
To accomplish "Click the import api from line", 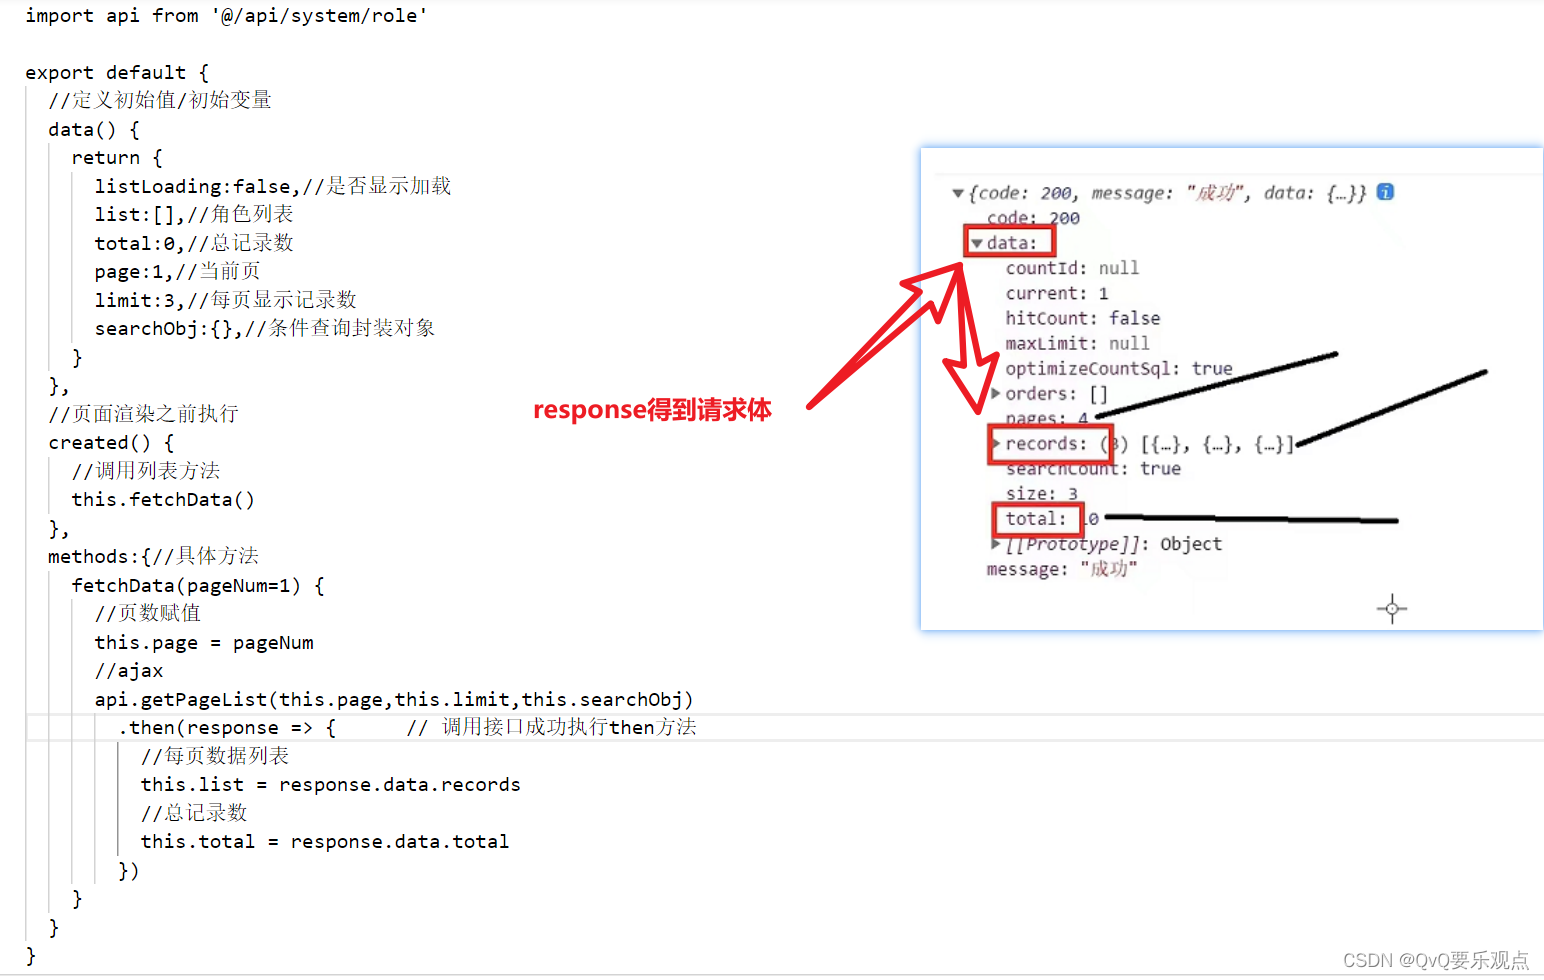I will 226,15.
